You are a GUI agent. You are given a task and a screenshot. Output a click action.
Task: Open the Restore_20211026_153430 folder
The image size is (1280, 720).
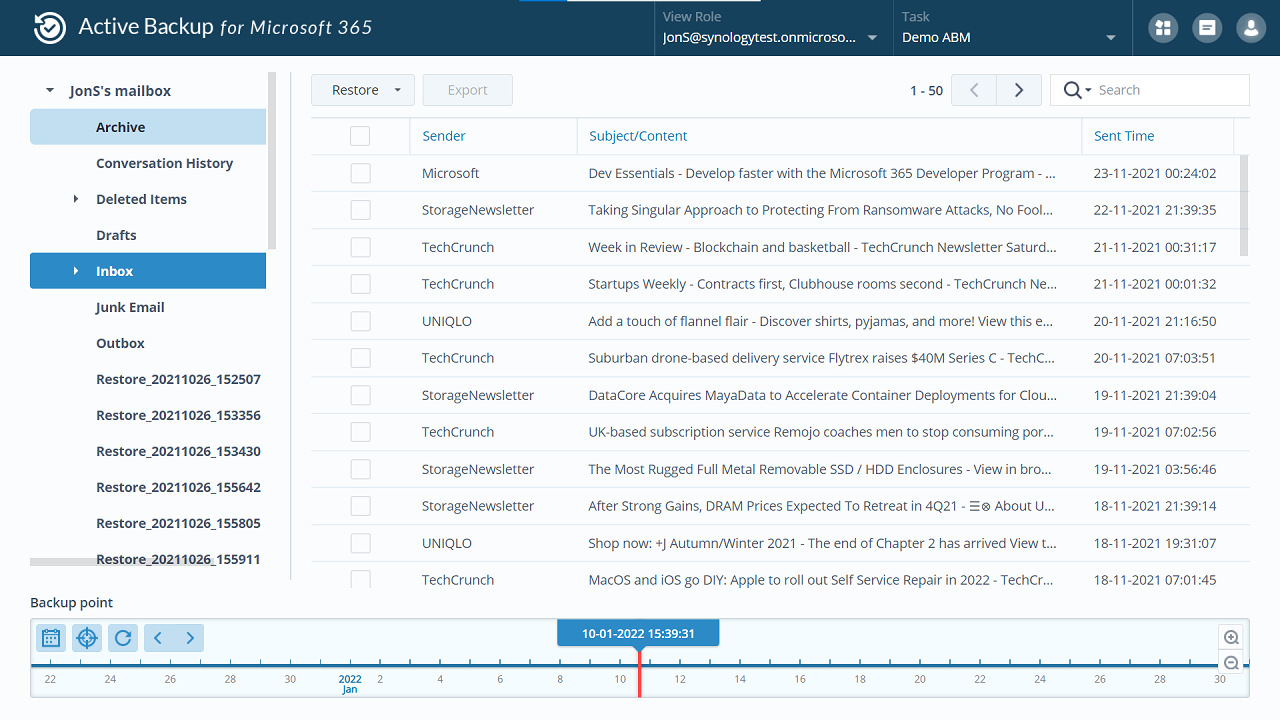pos(148,451)
